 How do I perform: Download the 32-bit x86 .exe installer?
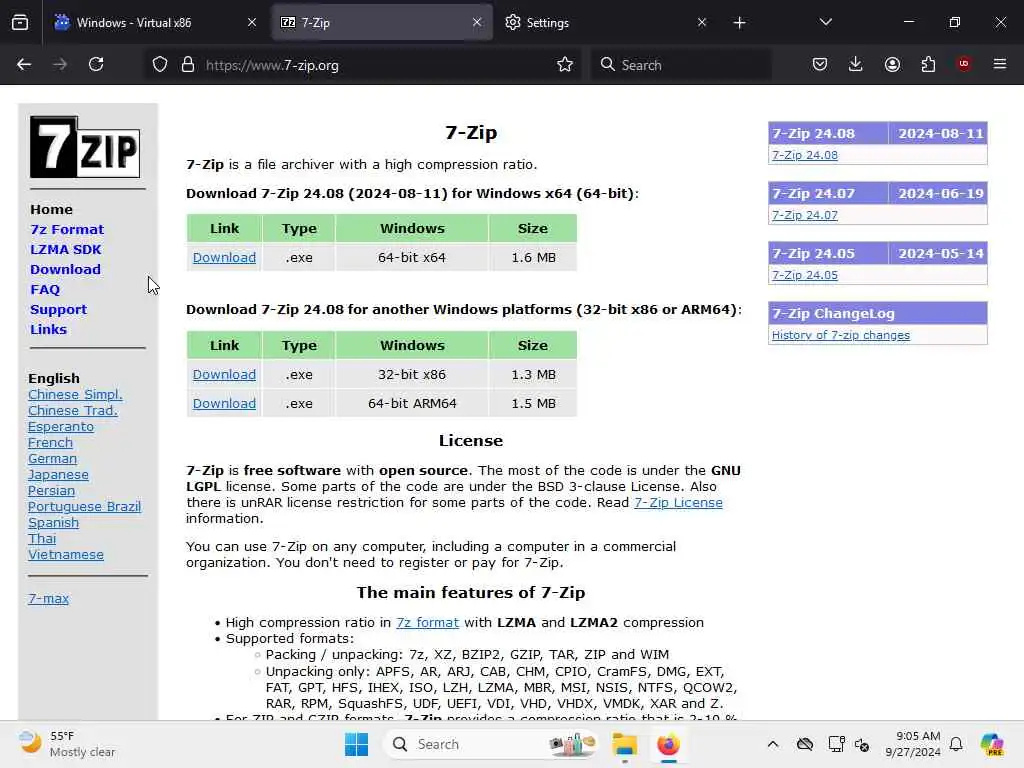click(x=224, y=374)
